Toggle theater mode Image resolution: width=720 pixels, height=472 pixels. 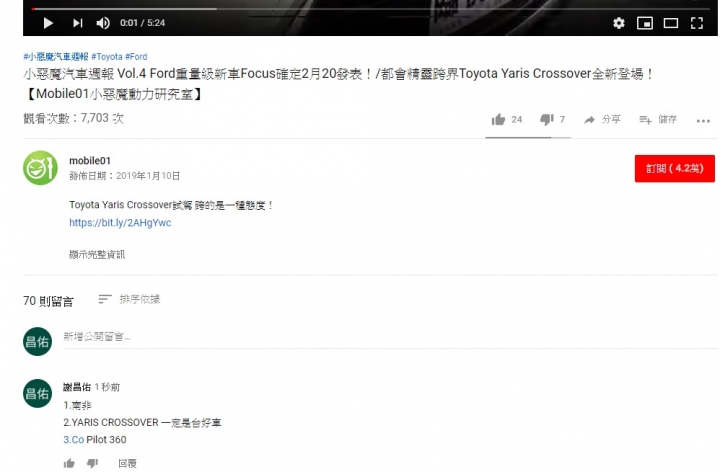[x=671, y=23]
